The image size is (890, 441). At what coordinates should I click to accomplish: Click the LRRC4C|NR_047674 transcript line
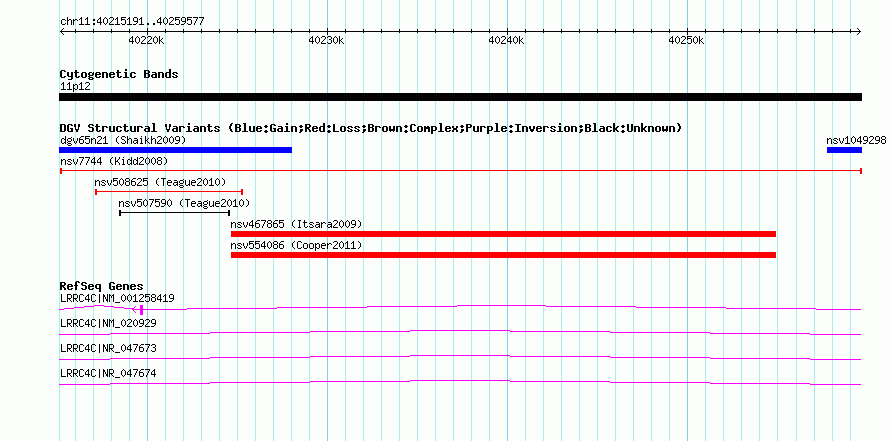click(x=460, y=382)
